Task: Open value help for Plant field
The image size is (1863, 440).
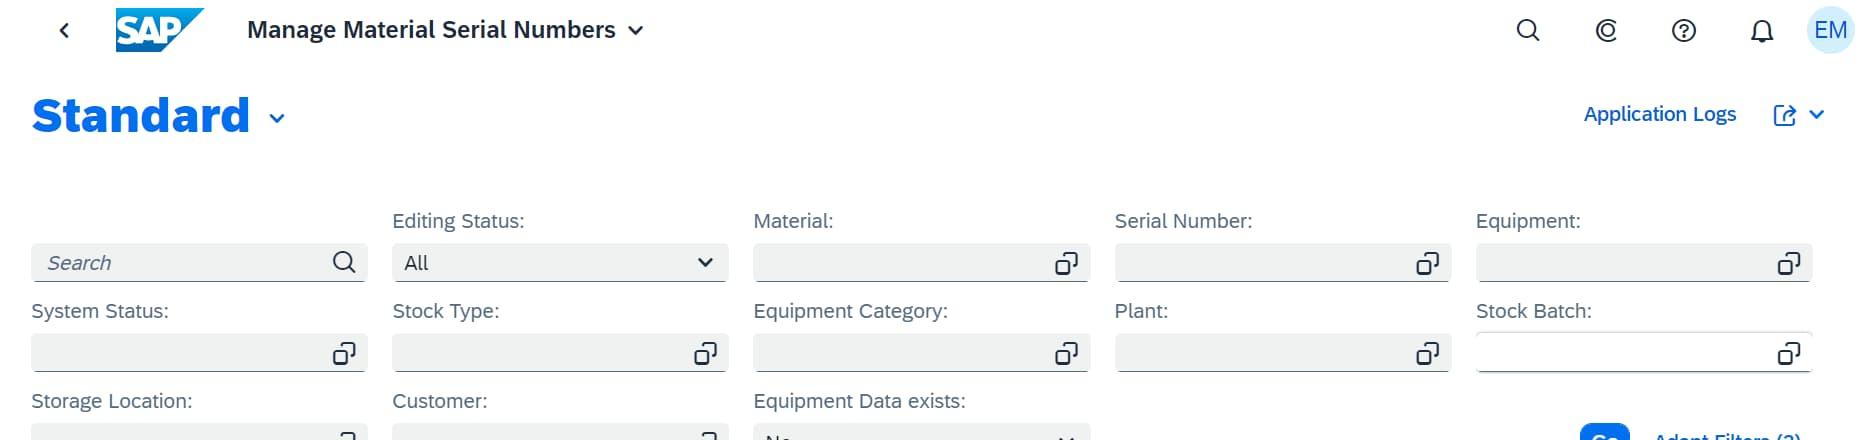Action: [x=1427, y=353]
